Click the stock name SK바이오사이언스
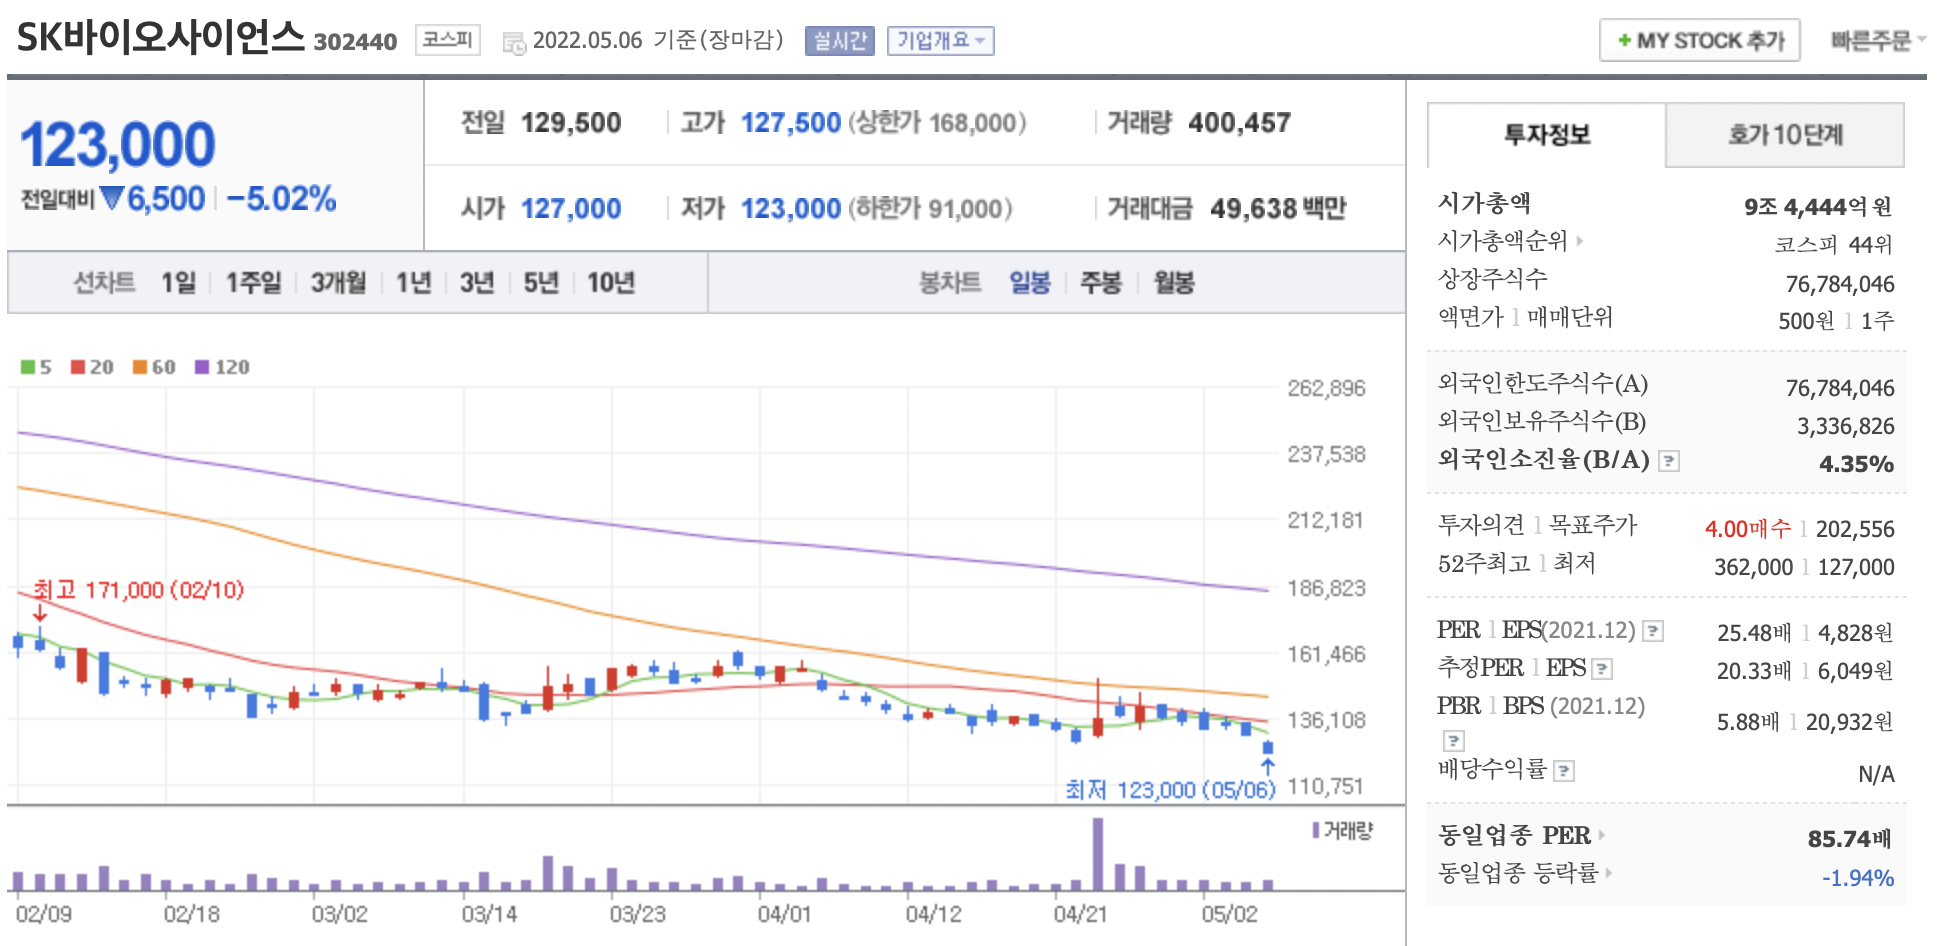This screenshot has width=1950, height=946. (x=160, y=38)
